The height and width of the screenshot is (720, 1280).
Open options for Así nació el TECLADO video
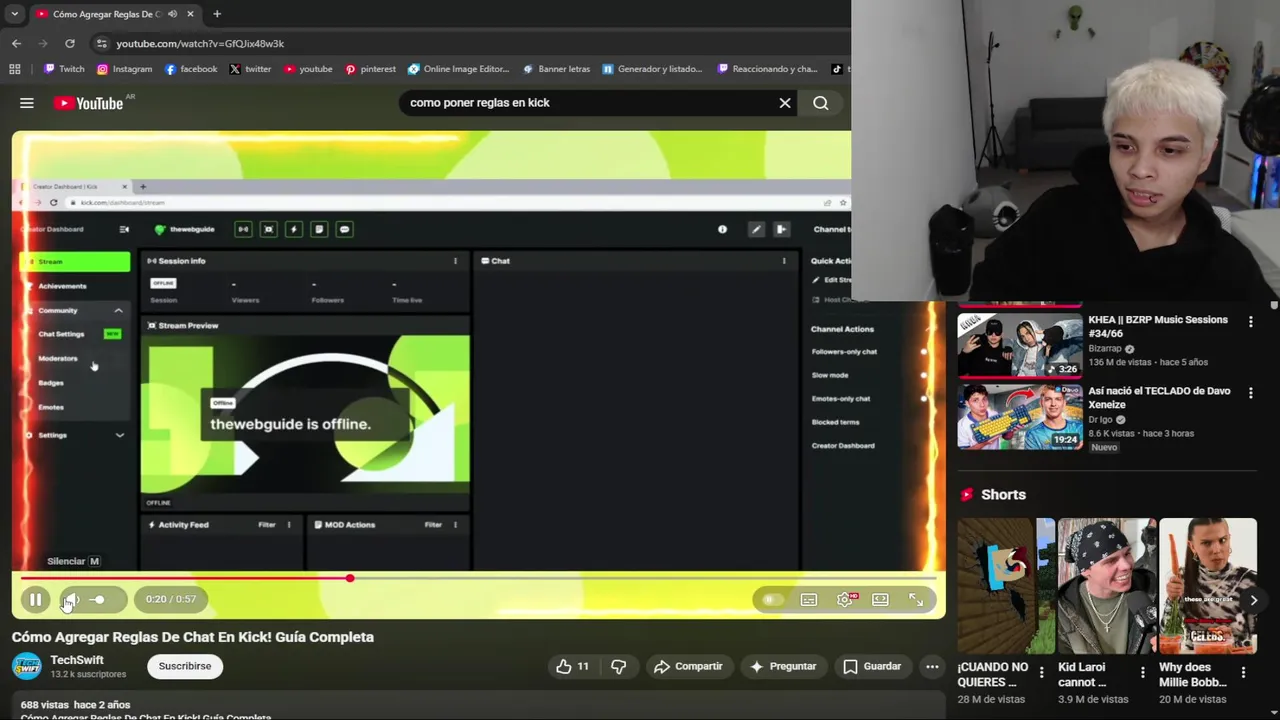1250,393
